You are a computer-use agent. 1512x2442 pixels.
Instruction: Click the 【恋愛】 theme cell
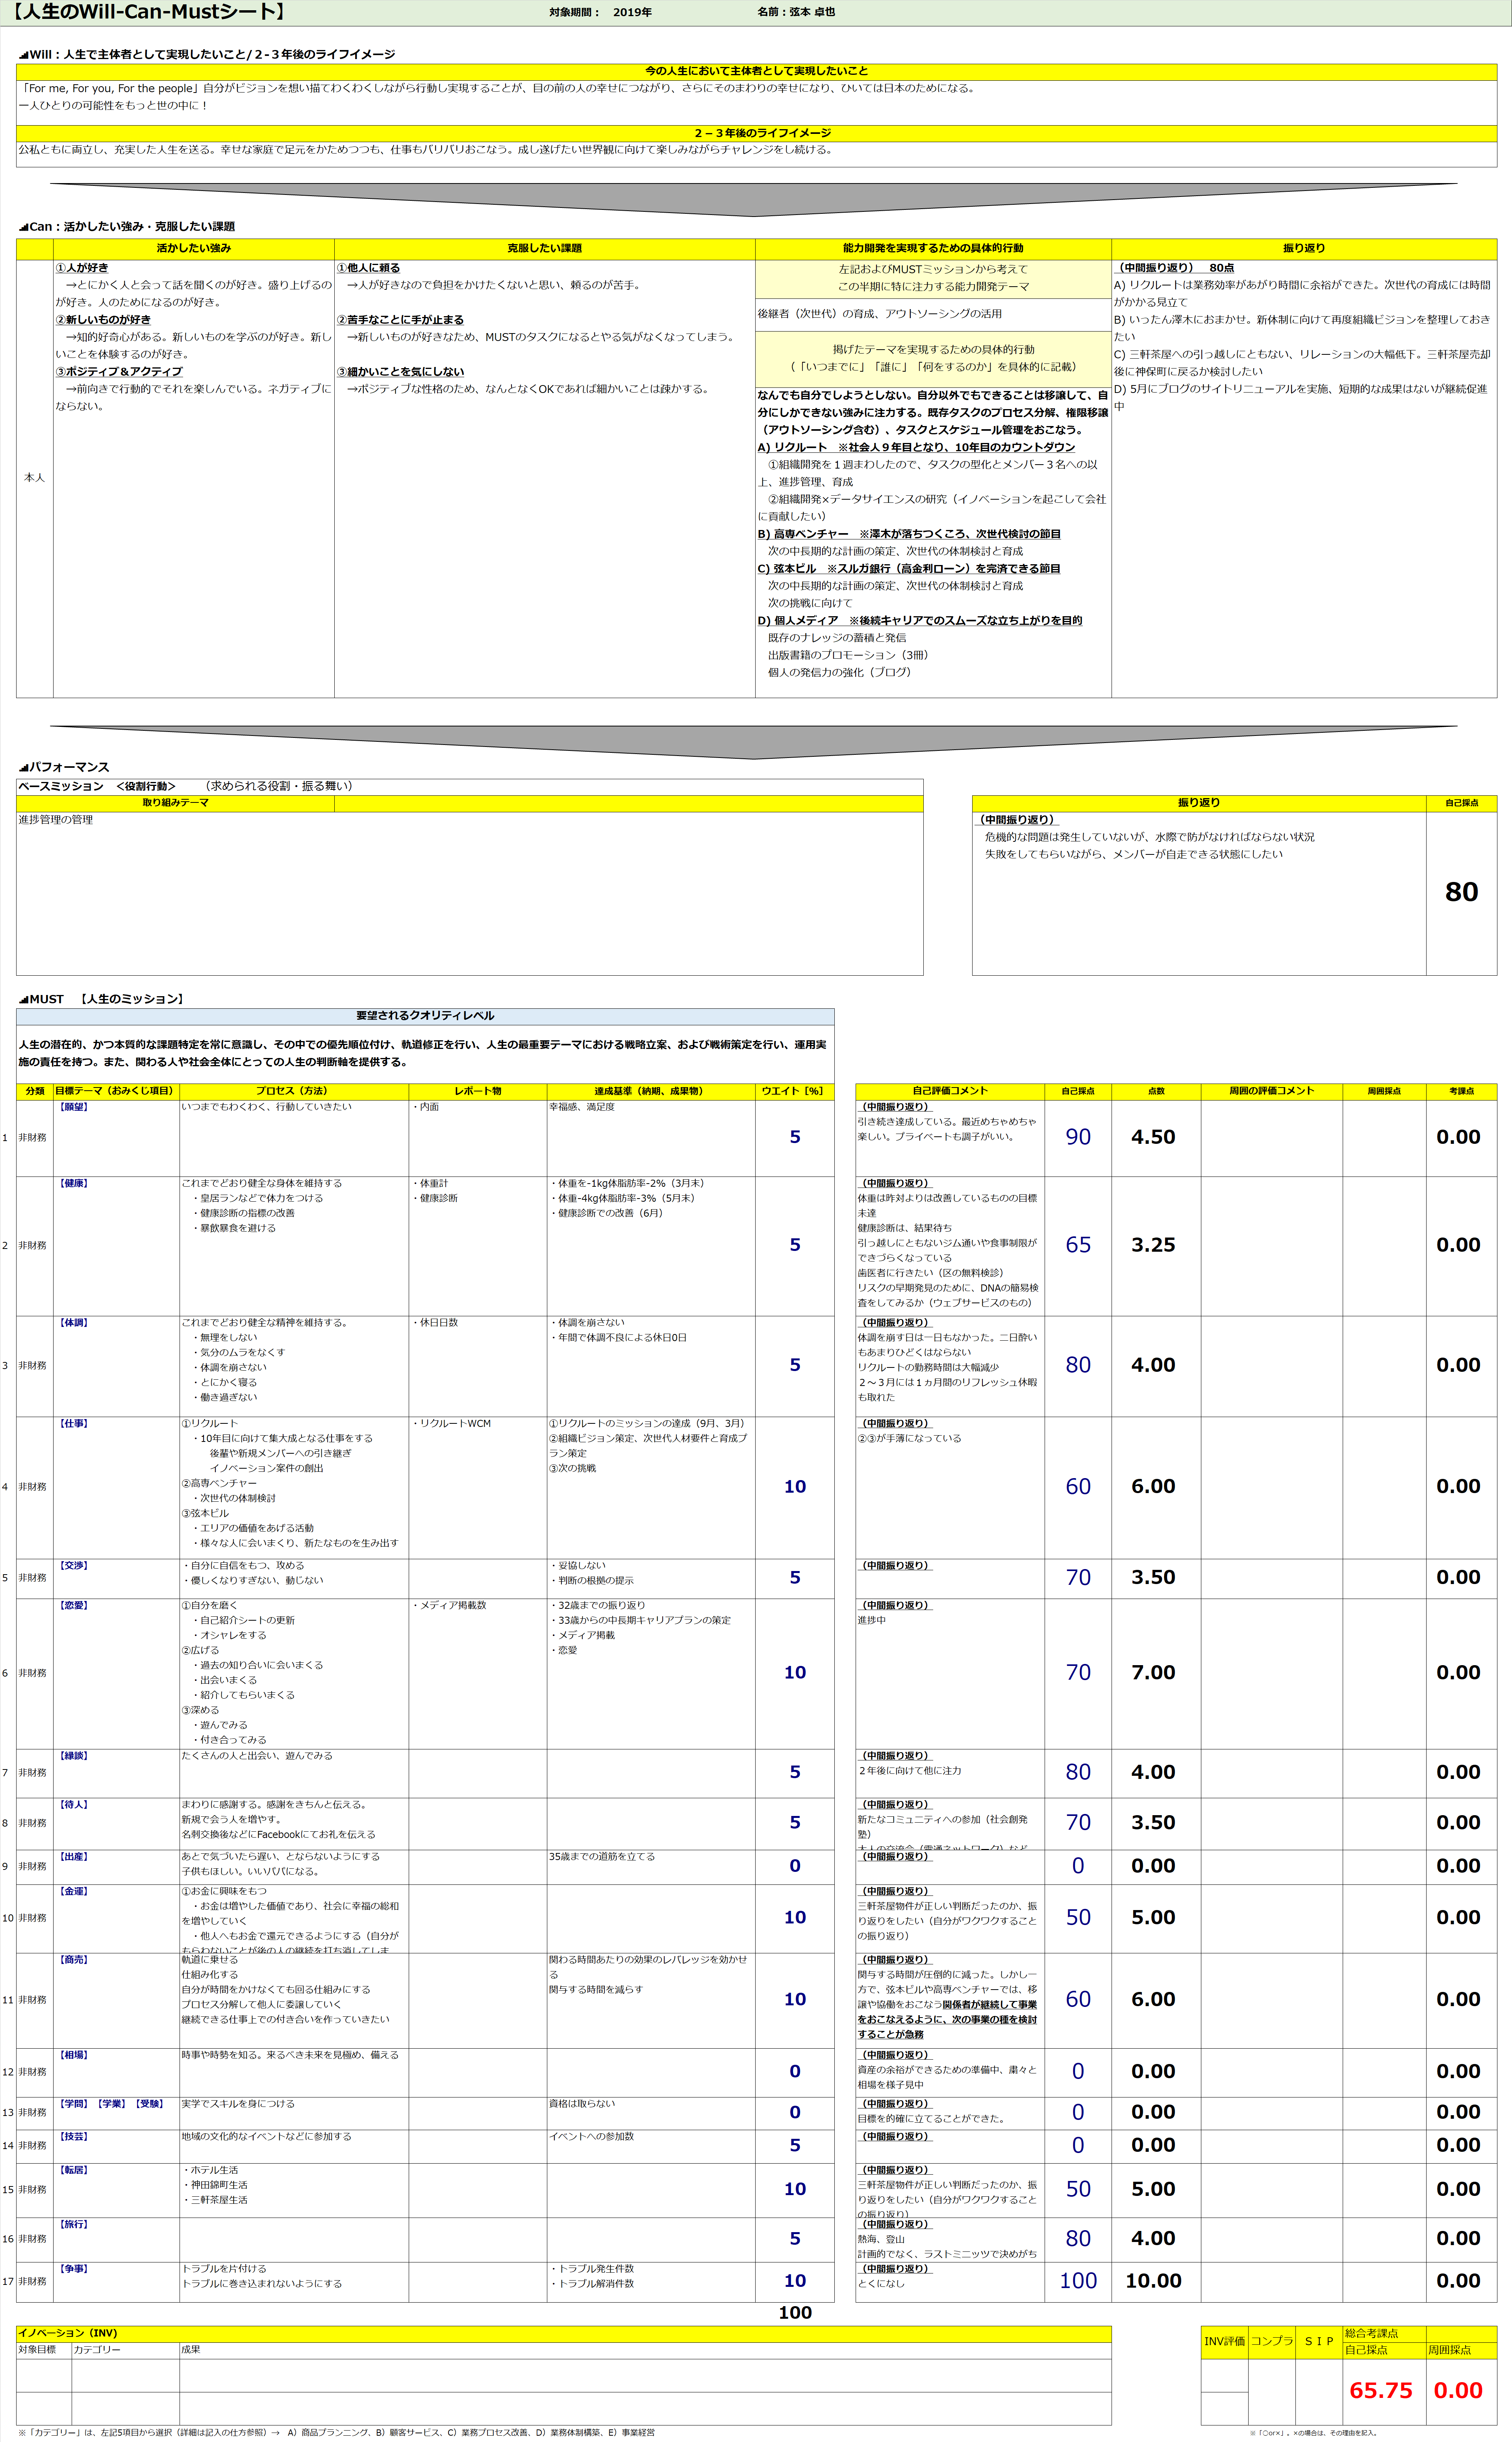[116, 1673]
